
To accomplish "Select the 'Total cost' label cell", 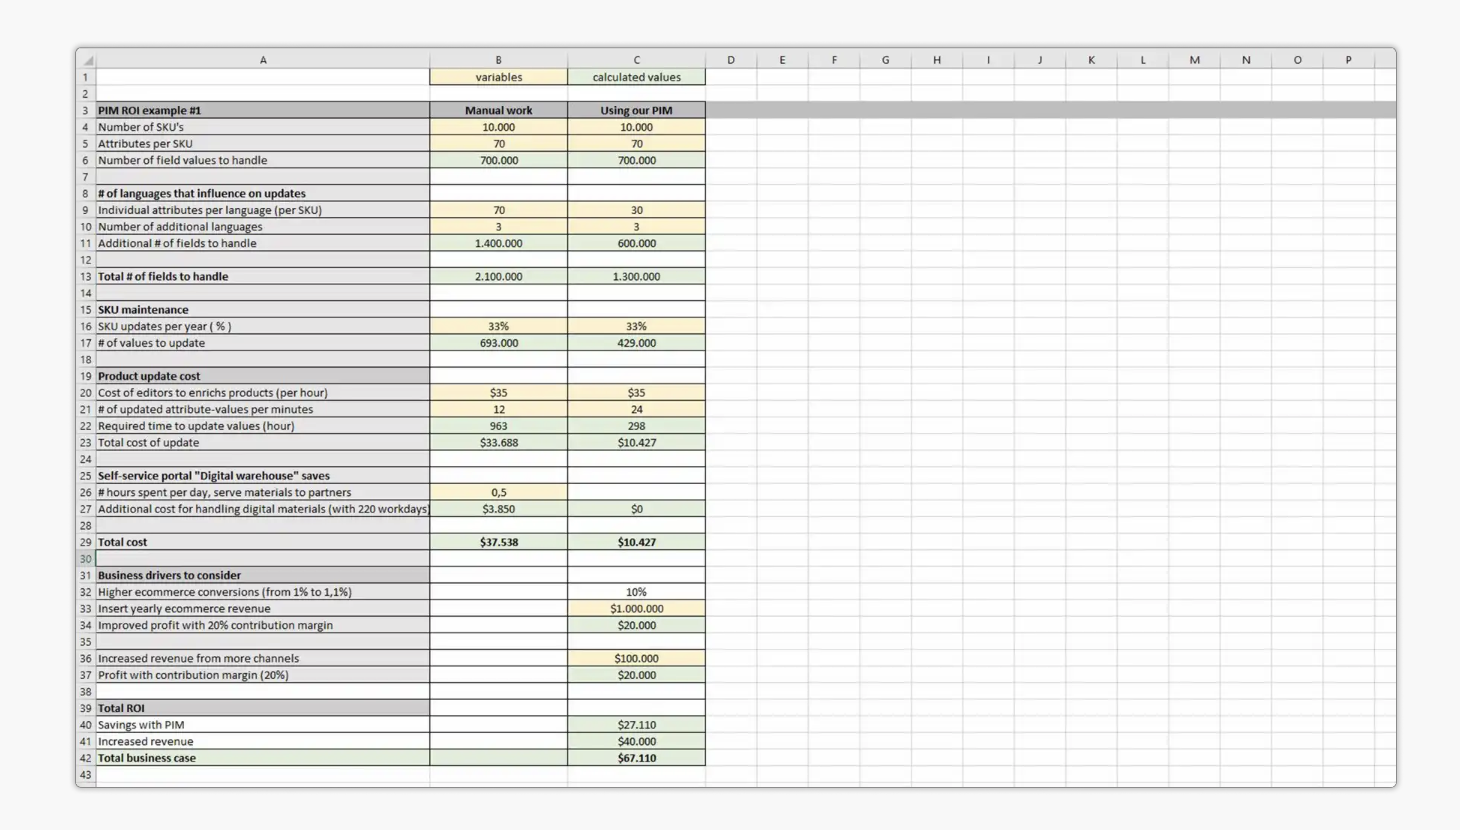I will (x=263, y=542).
